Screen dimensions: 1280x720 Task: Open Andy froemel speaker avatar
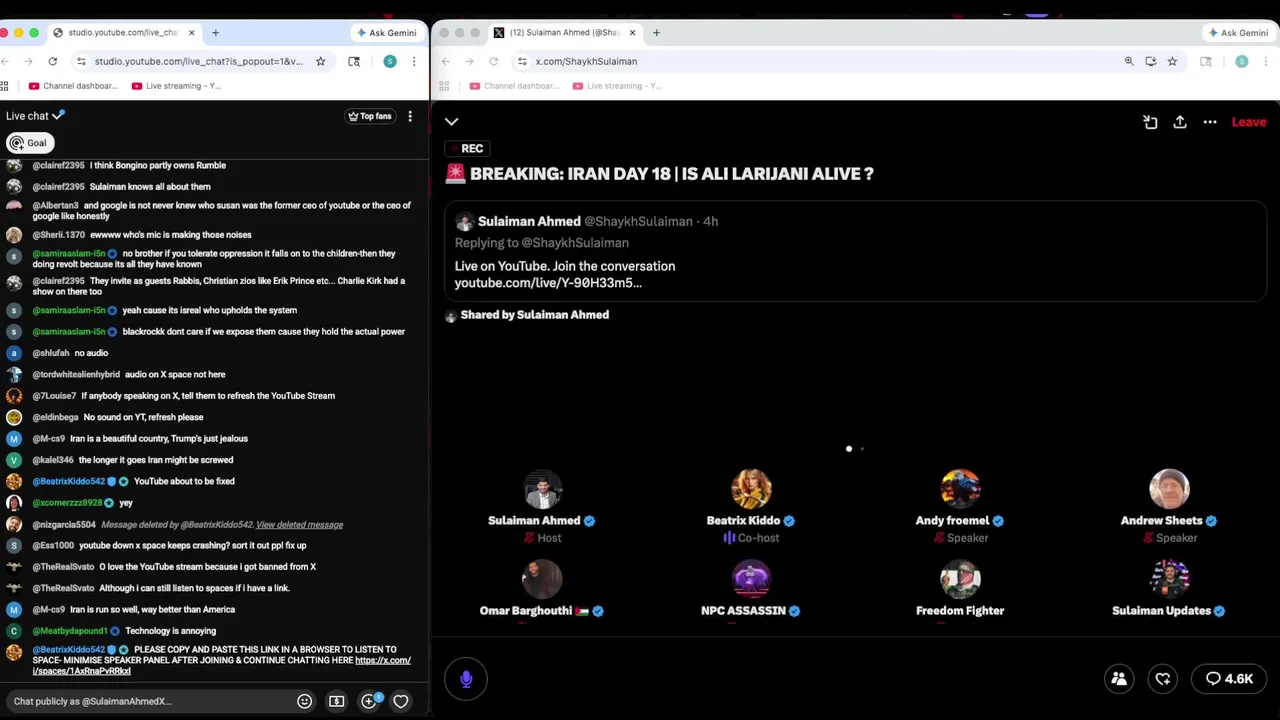(x=960, y=489)
